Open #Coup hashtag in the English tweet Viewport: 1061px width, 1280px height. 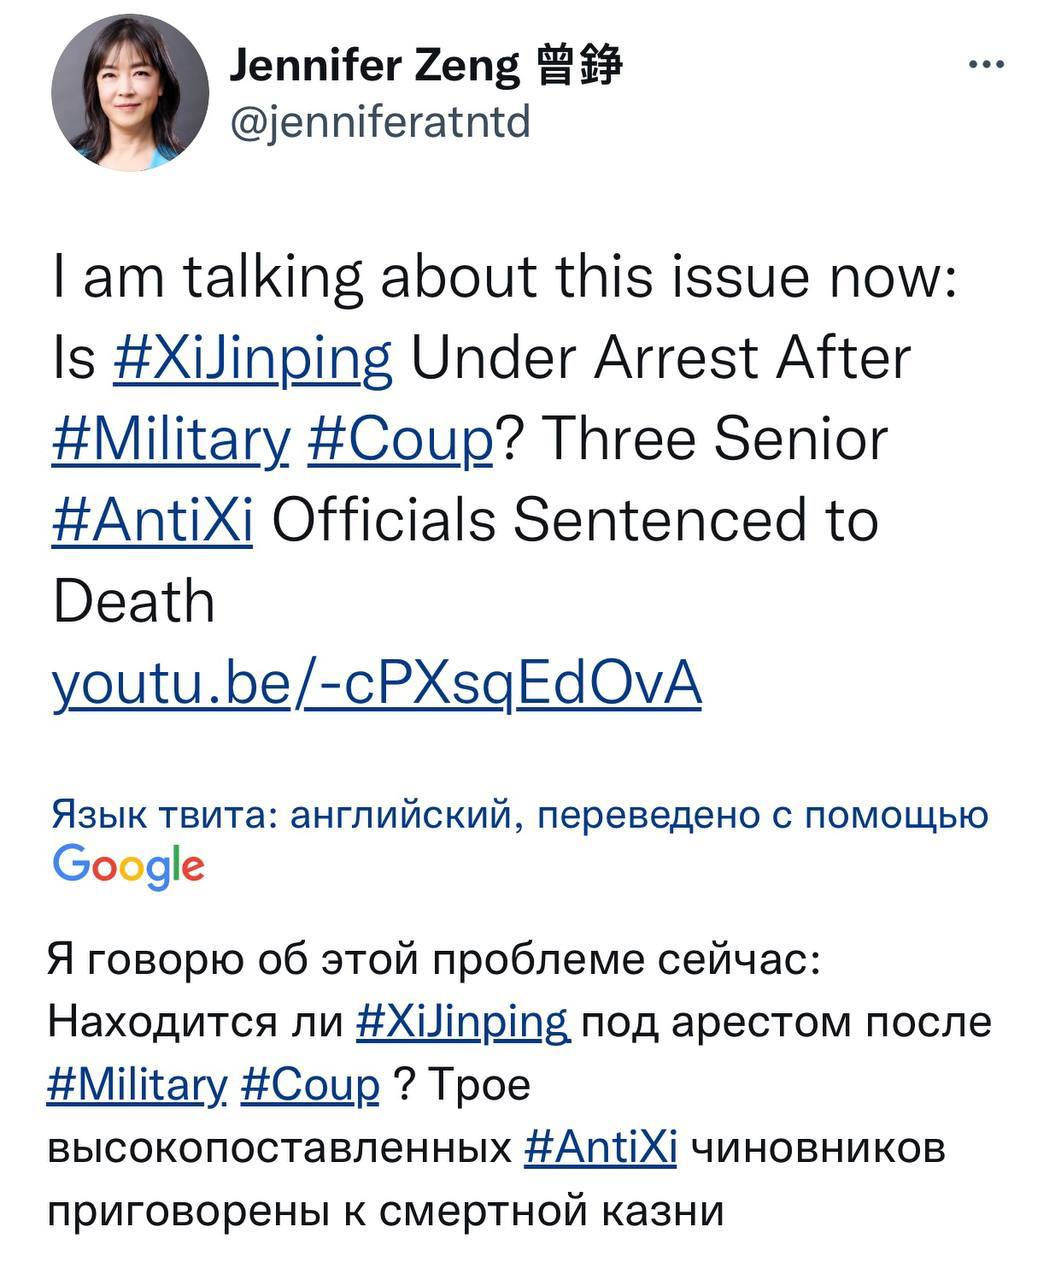[x=401, y=440]
